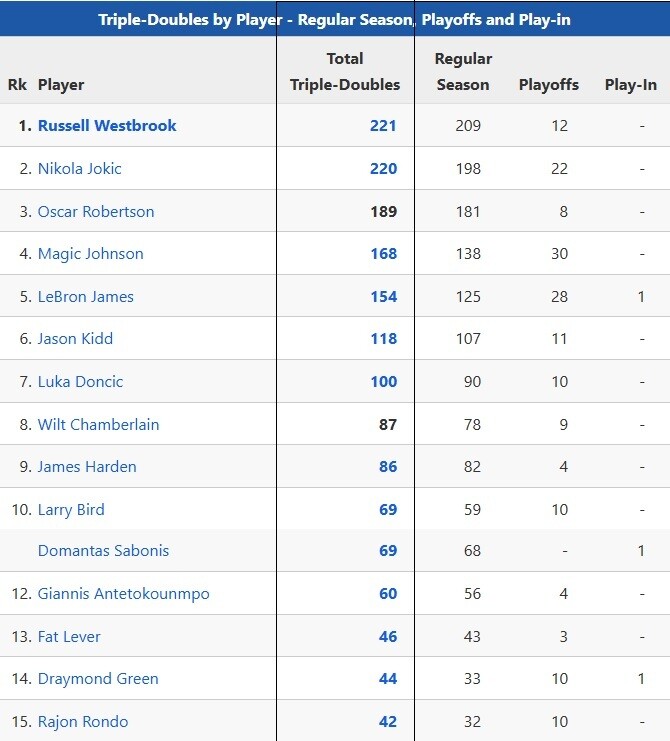Screen dimensions: 670x741
Task: Click the Playoffs column header
Action: (x=549, y=85)
